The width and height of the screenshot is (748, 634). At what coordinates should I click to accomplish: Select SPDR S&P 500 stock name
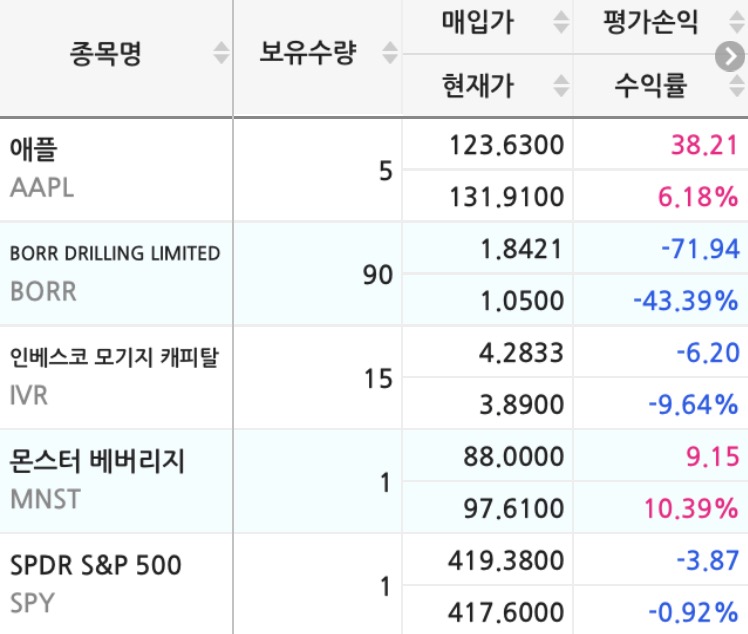(x=96, y=565)
